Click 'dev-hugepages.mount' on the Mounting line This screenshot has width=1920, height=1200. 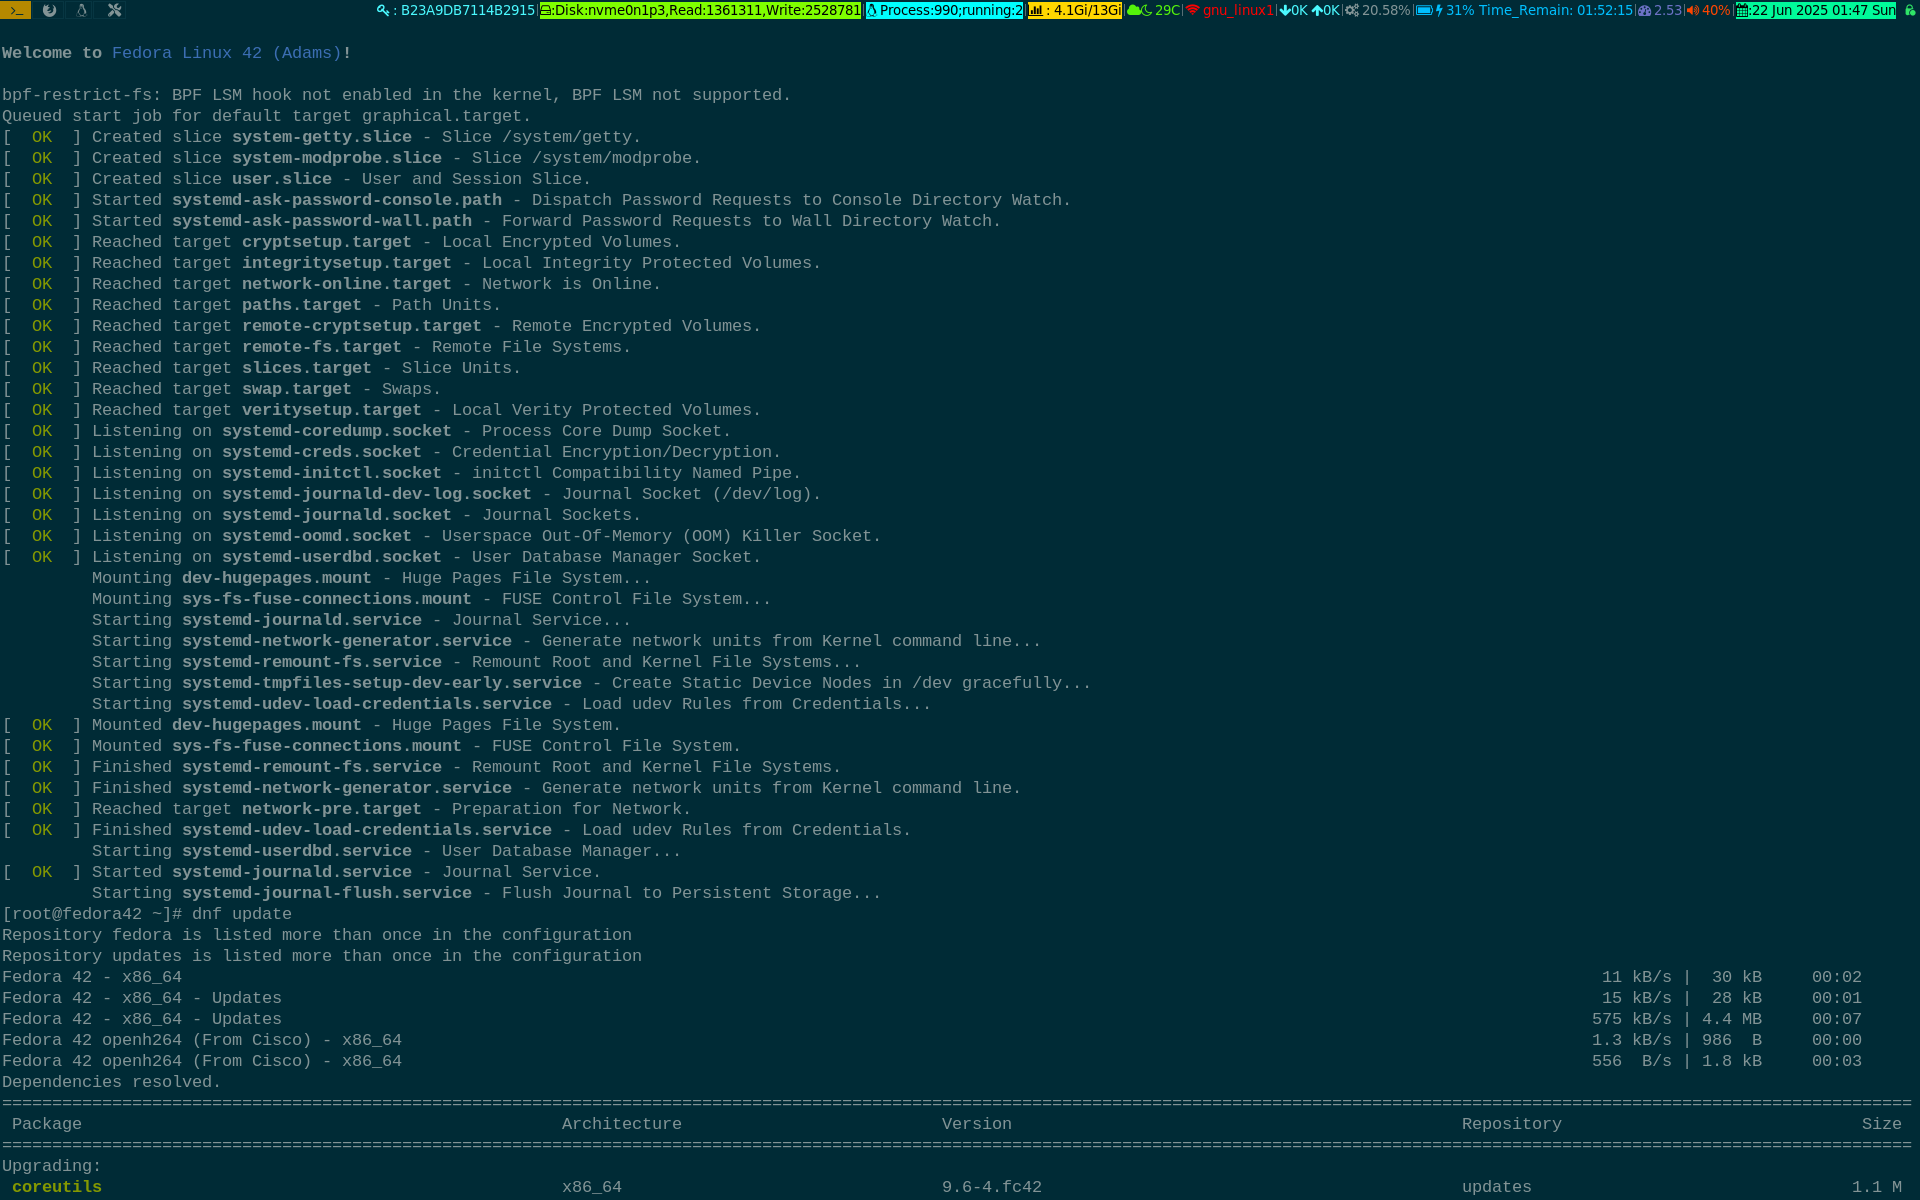(x=277, y=578)
